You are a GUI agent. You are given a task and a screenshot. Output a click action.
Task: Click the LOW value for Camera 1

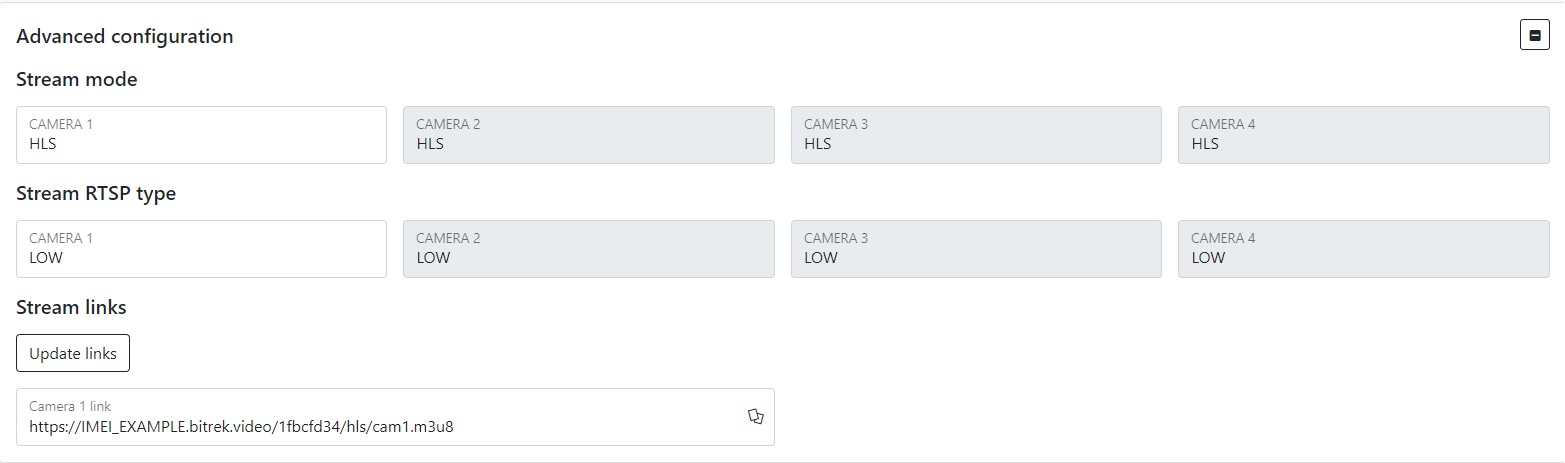(x=46, y=258)
